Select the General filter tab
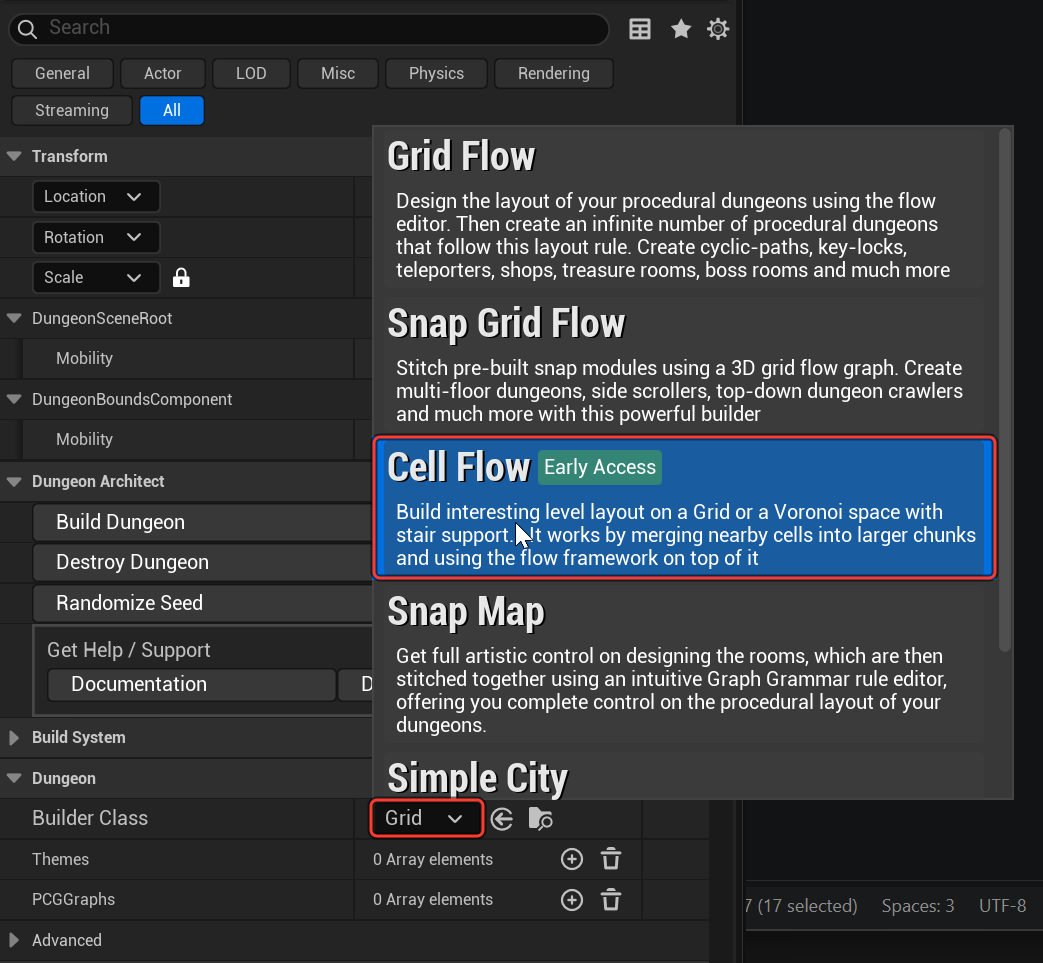 [63, 73]
